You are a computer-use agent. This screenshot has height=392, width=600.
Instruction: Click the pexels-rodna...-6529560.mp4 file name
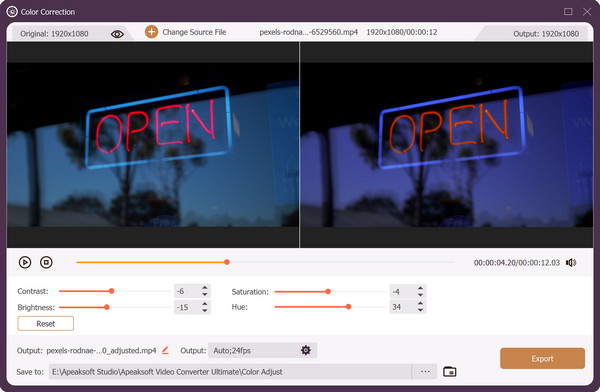[x=308, y=32]
